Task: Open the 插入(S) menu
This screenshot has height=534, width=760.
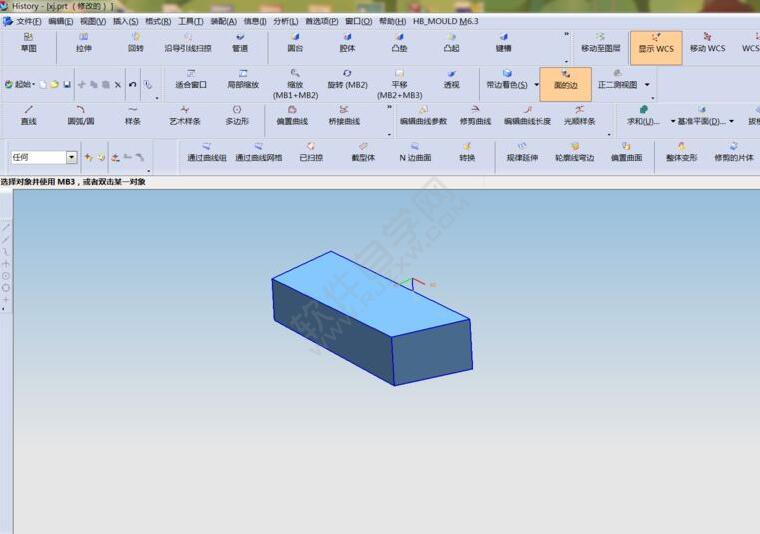Action: click(126, 21)
